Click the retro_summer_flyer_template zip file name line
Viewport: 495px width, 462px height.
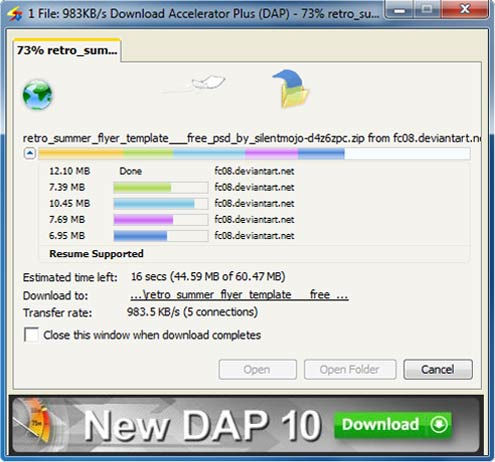pyautogui.click(x=252, y=138)
